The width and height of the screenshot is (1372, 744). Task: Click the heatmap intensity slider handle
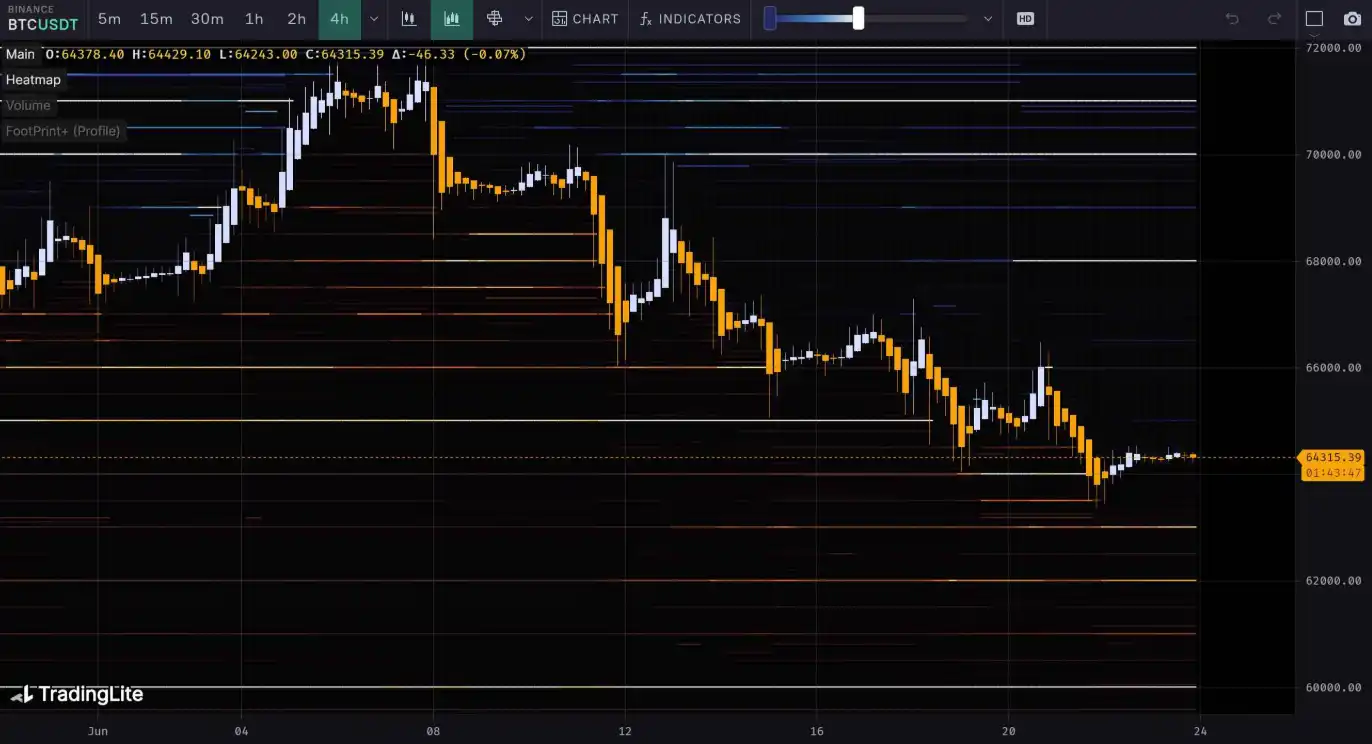click(858, 19)
